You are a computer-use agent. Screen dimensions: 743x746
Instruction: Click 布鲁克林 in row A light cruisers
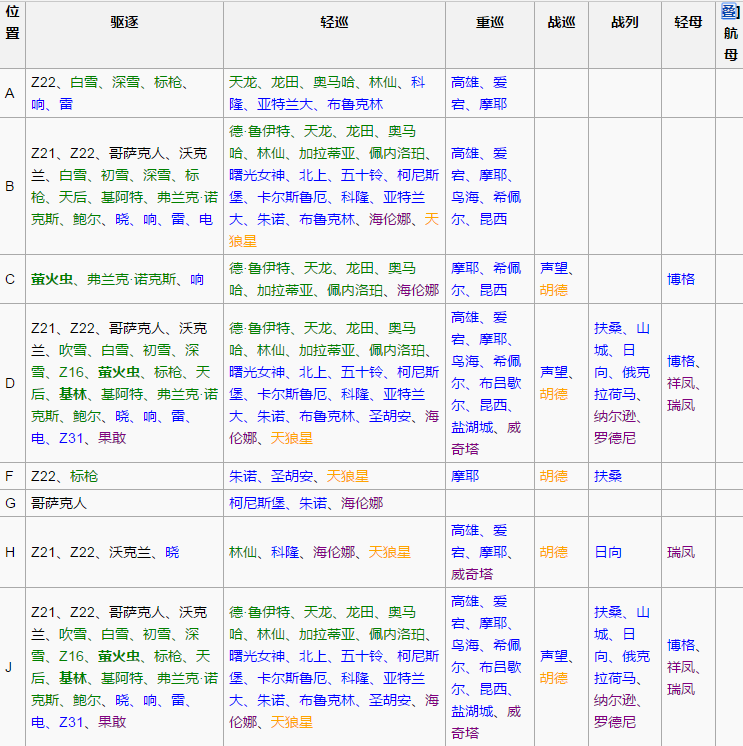(x=355, y=104)
